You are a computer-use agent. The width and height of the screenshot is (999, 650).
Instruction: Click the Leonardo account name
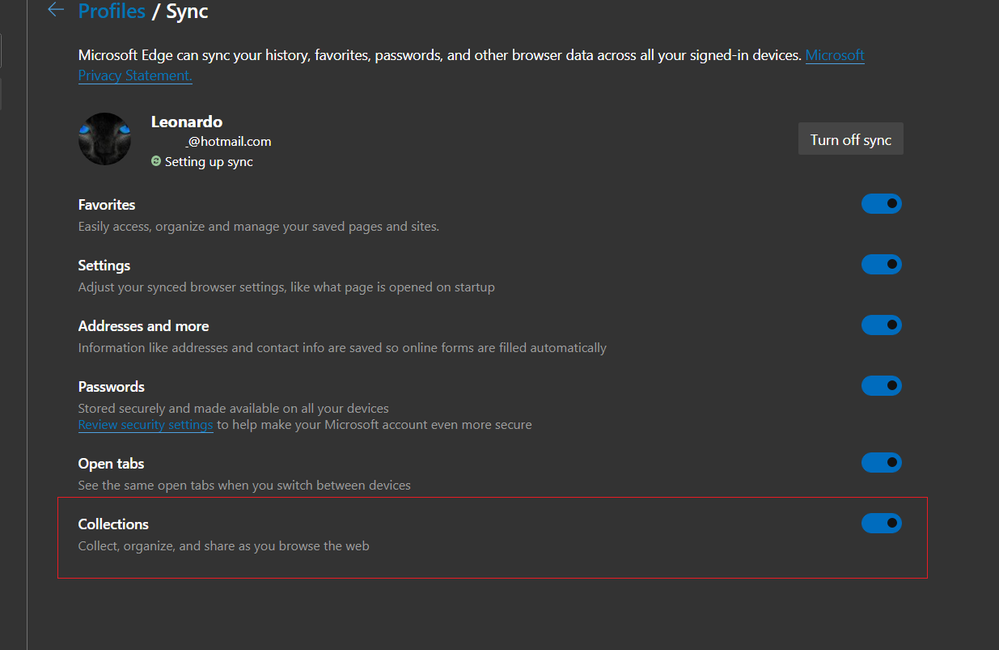187,122
